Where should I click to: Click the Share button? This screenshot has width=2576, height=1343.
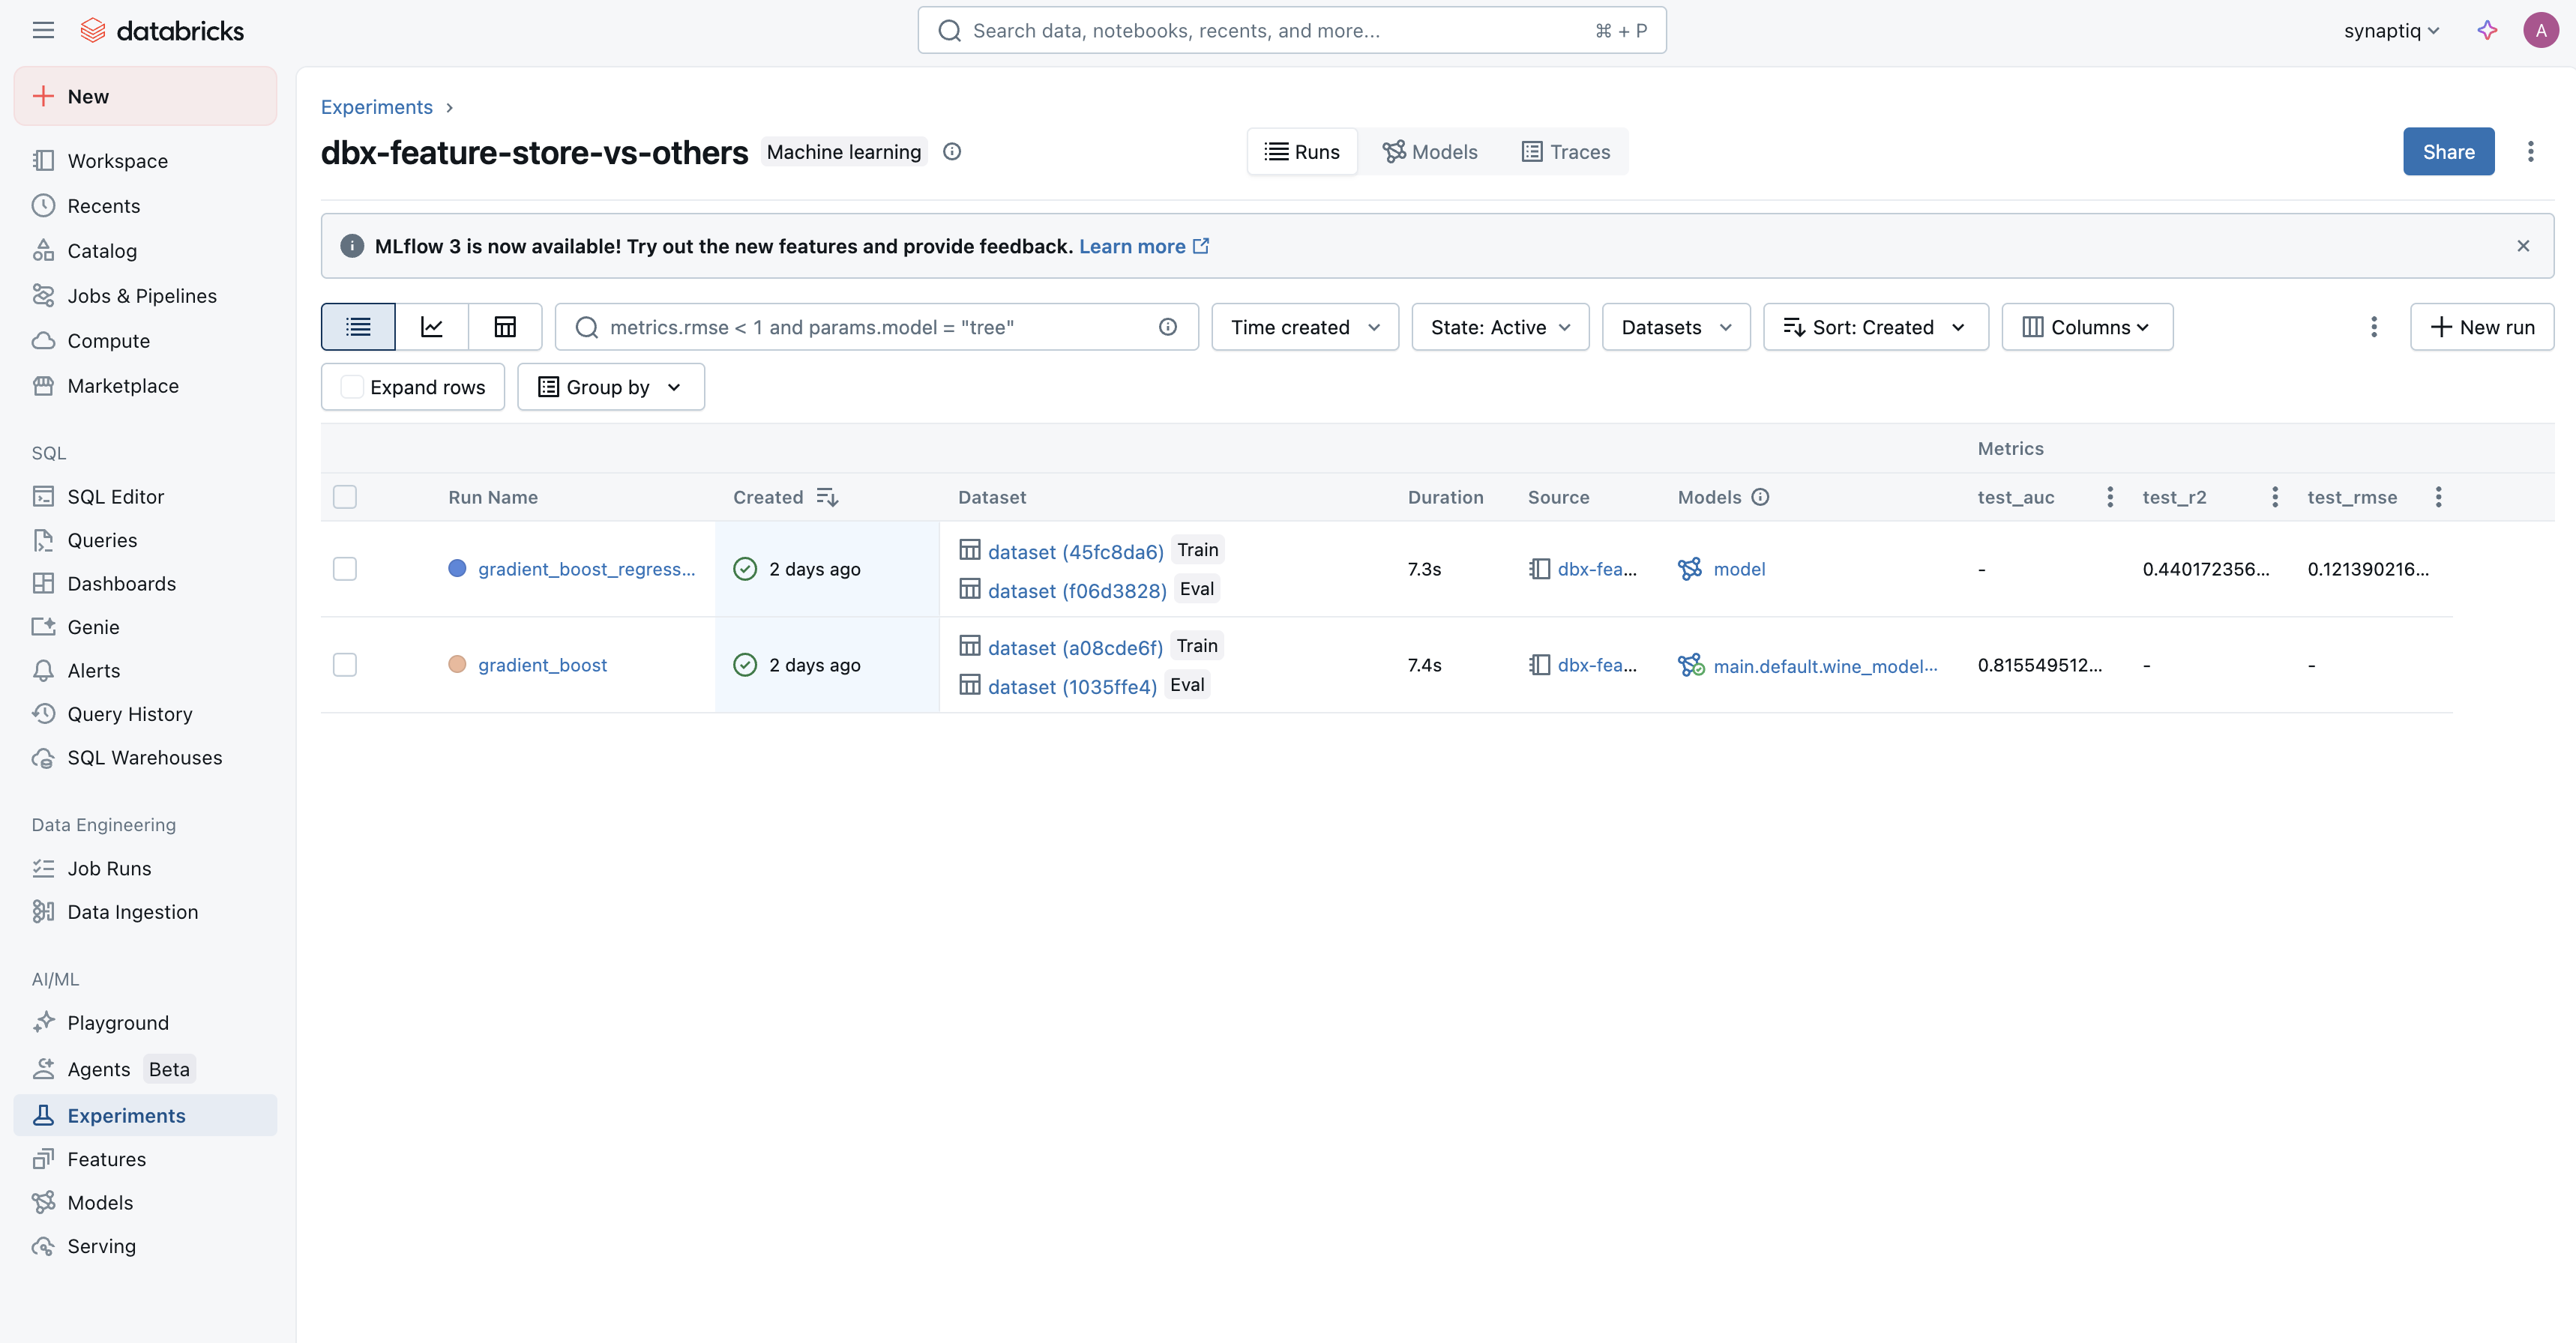(x=2448, y=152)
